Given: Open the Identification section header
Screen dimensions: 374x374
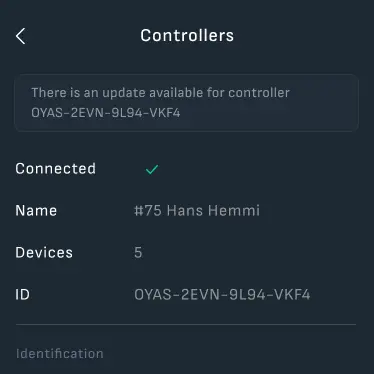Looking at the screenshot, I should pos(60,354).
